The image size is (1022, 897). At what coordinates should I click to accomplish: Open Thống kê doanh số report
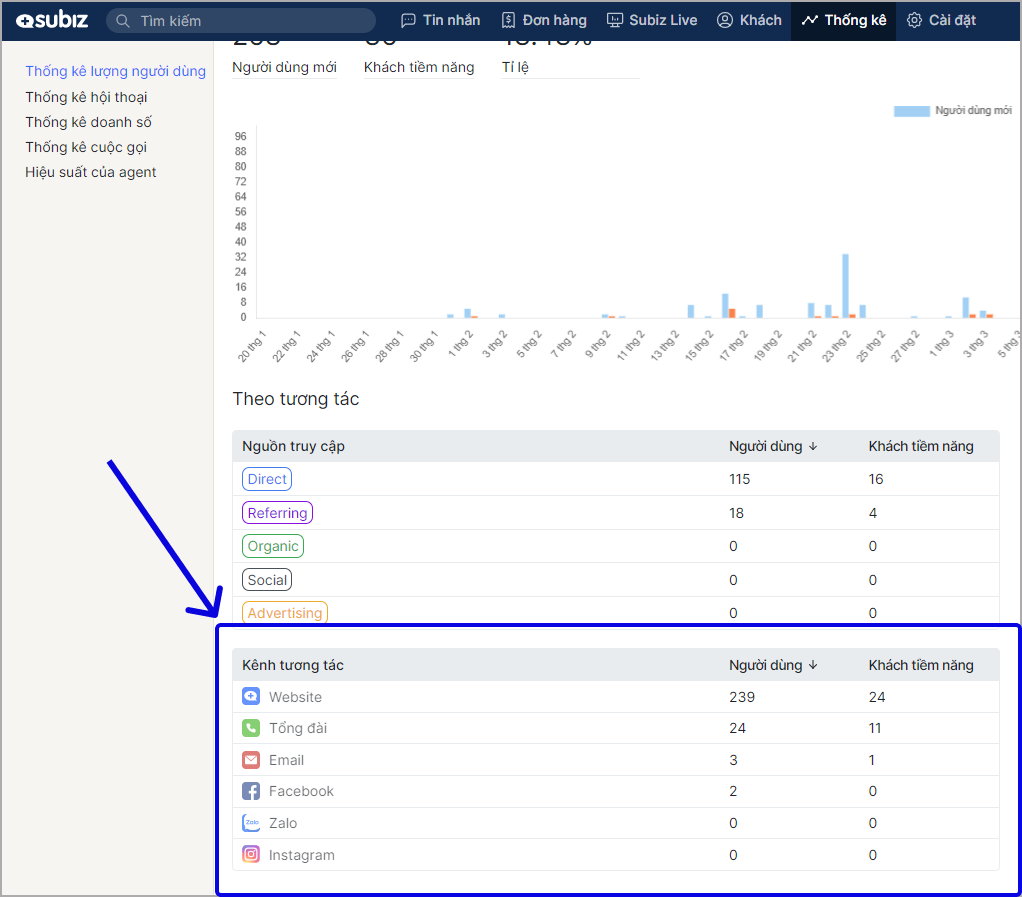tap(88, 122)
